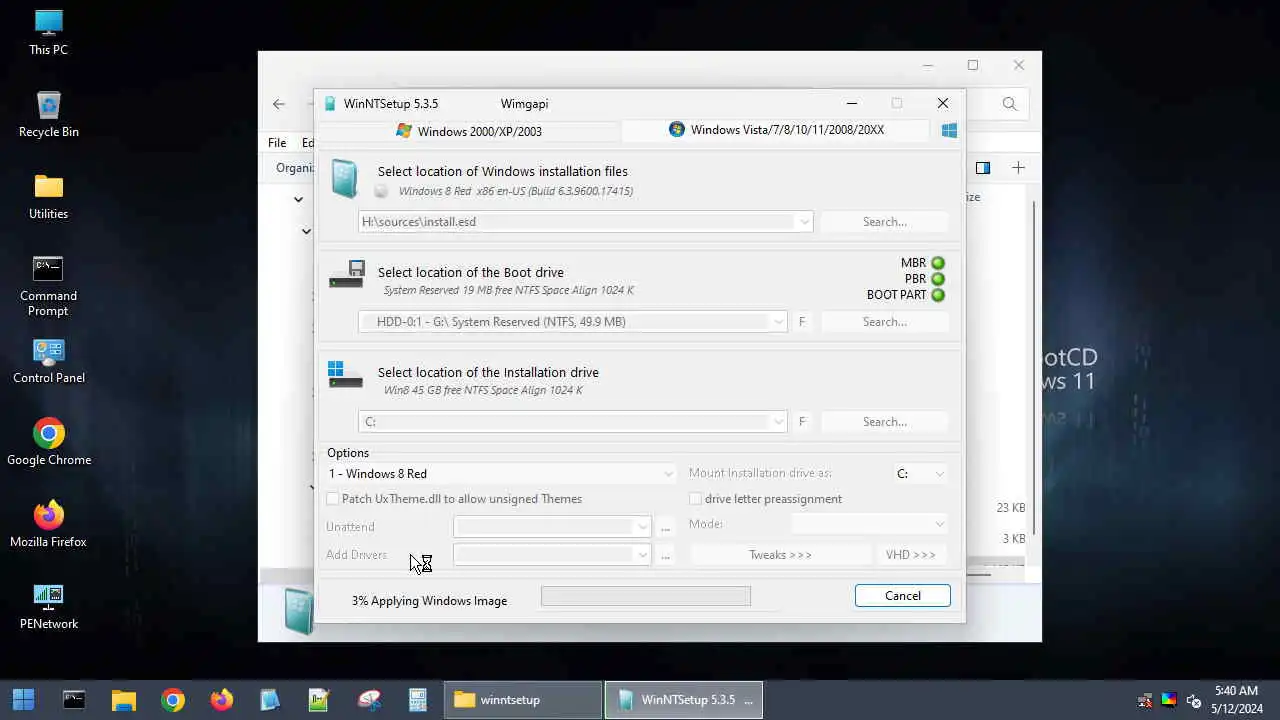Viewport: 1280px width, 720px height.
Task: Click the taskbar clock showing 5:40 AM
Action: tap(1236, 699)
